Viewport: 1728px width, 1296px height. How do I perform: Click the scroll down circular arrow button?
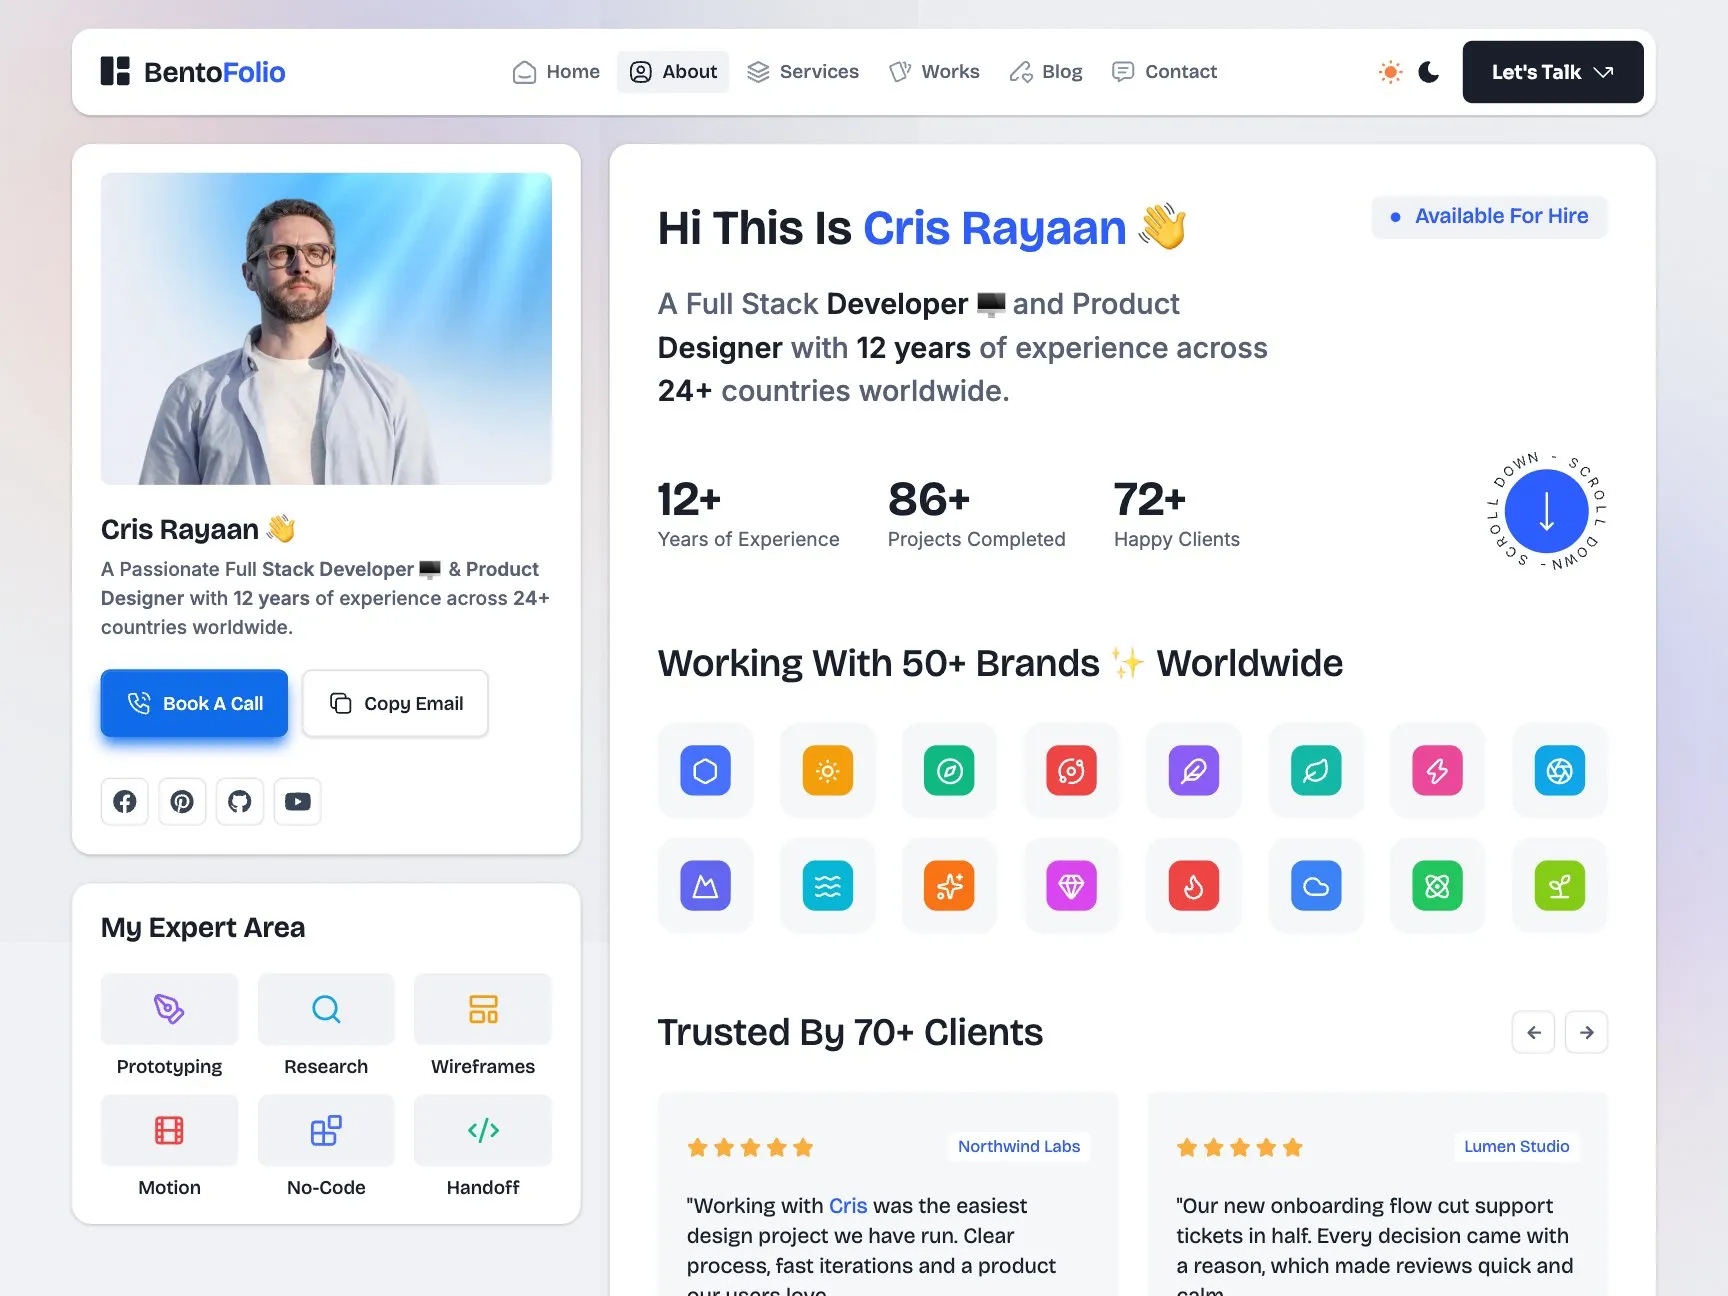1547,511
